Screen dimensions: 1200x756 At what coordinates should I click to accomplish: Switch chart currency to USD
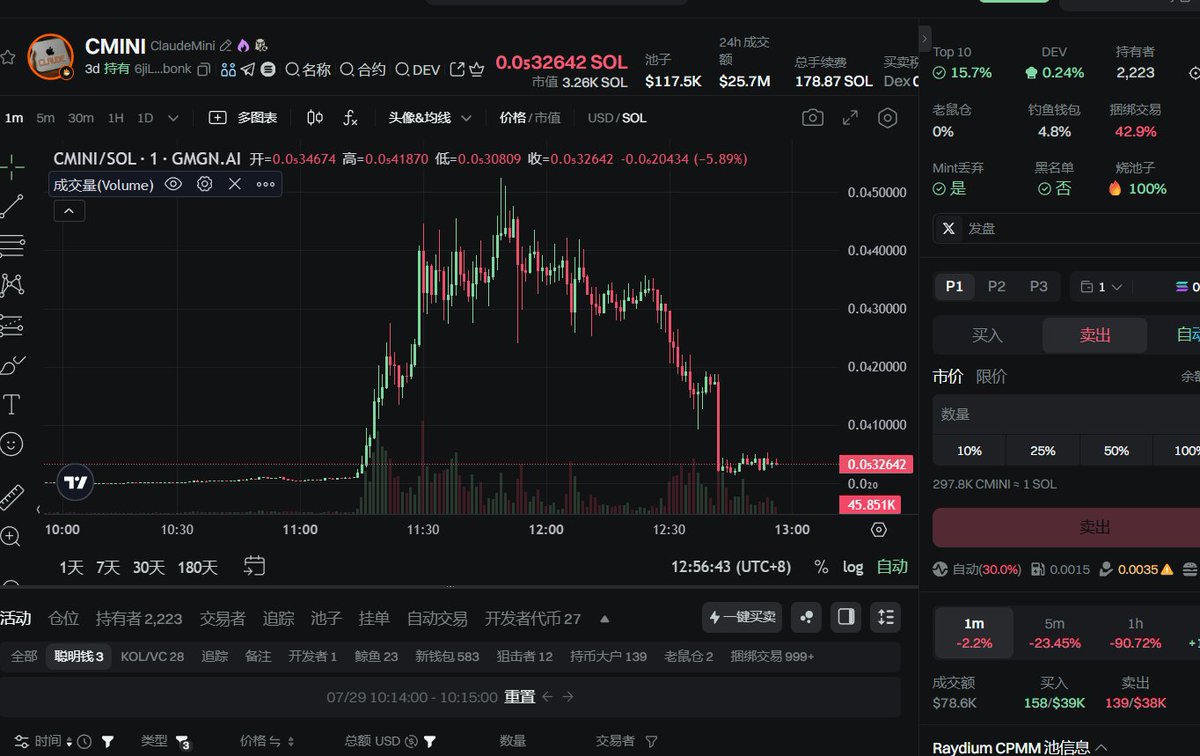click(600, 118)
